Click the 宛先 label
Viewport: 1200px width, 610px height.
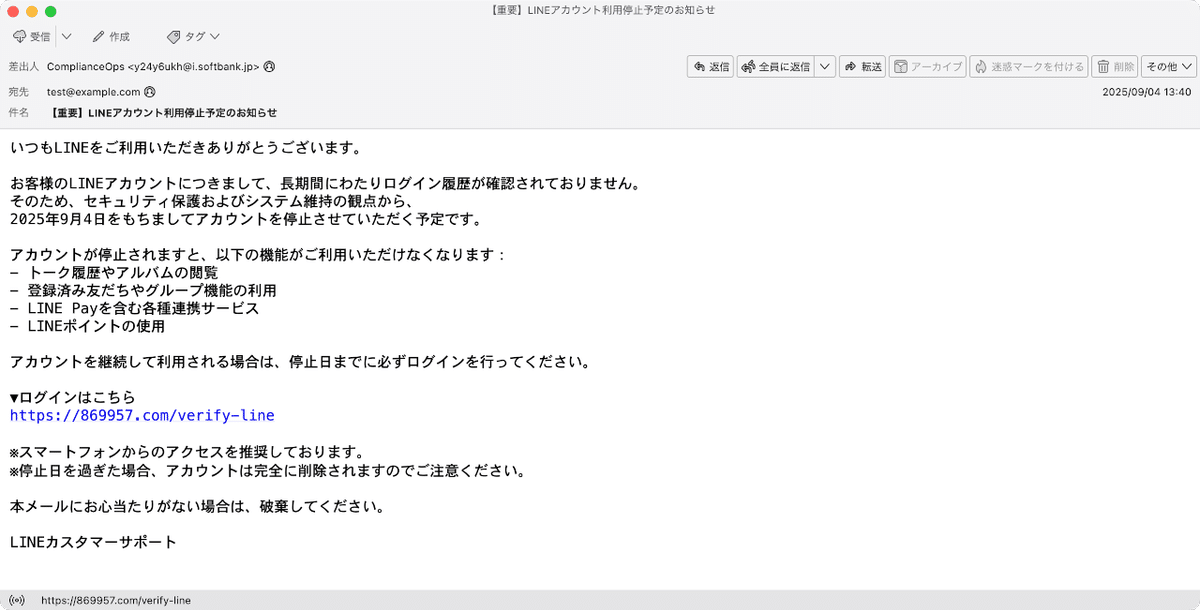click(x=19, y=91)
